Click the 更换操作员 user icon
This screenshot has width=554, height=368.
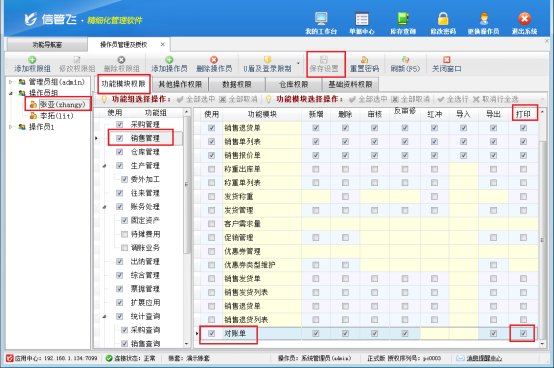coord(484,19)
